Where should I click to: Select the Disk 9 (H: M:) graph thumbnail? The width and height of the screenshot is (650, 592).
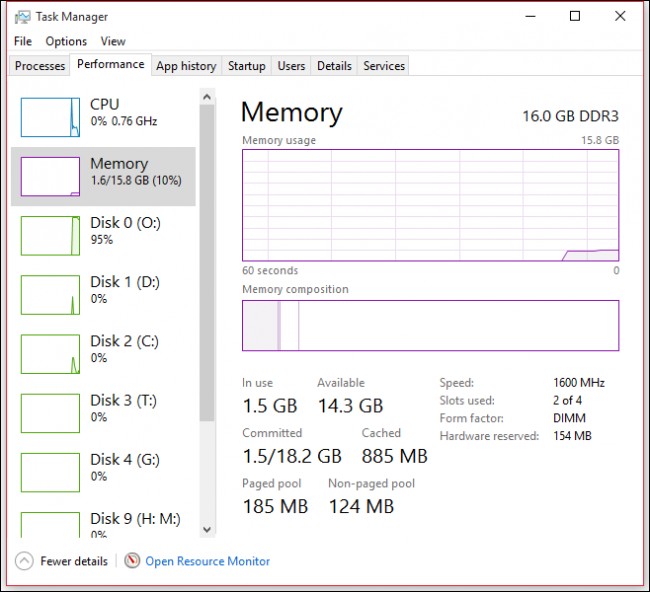(x=50, y=525)
